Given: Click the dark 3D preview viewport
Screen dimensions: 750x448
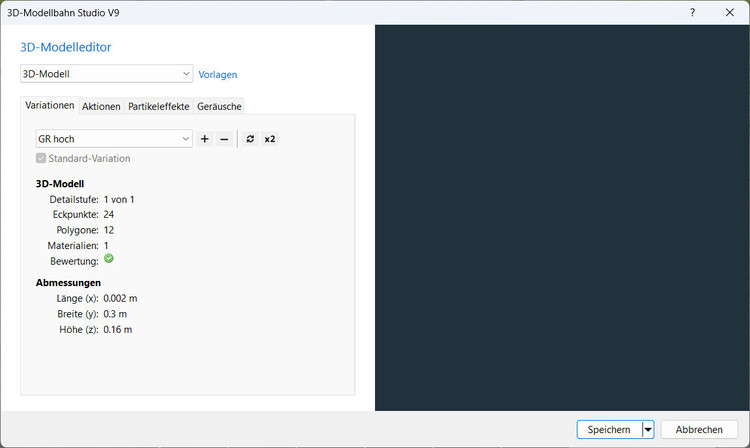Looking at the screenshot, I should tap(562, 218).
